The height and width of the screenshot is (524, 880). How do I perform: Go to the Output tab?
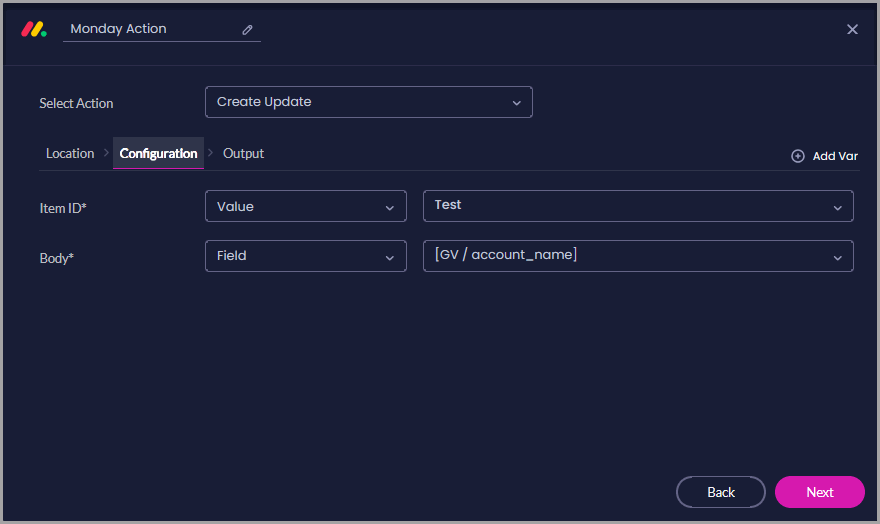(x=243, y=153)
